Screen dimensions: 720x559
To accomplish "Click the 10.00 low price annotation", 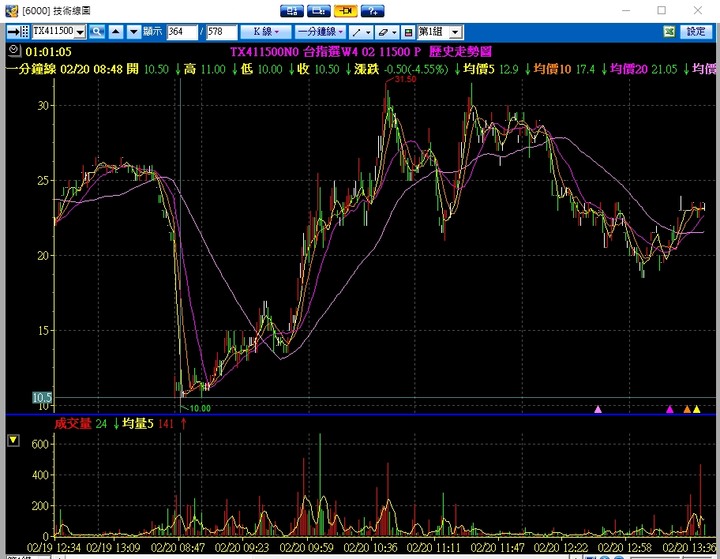I will pyautogui.click(x=200, y=408).
